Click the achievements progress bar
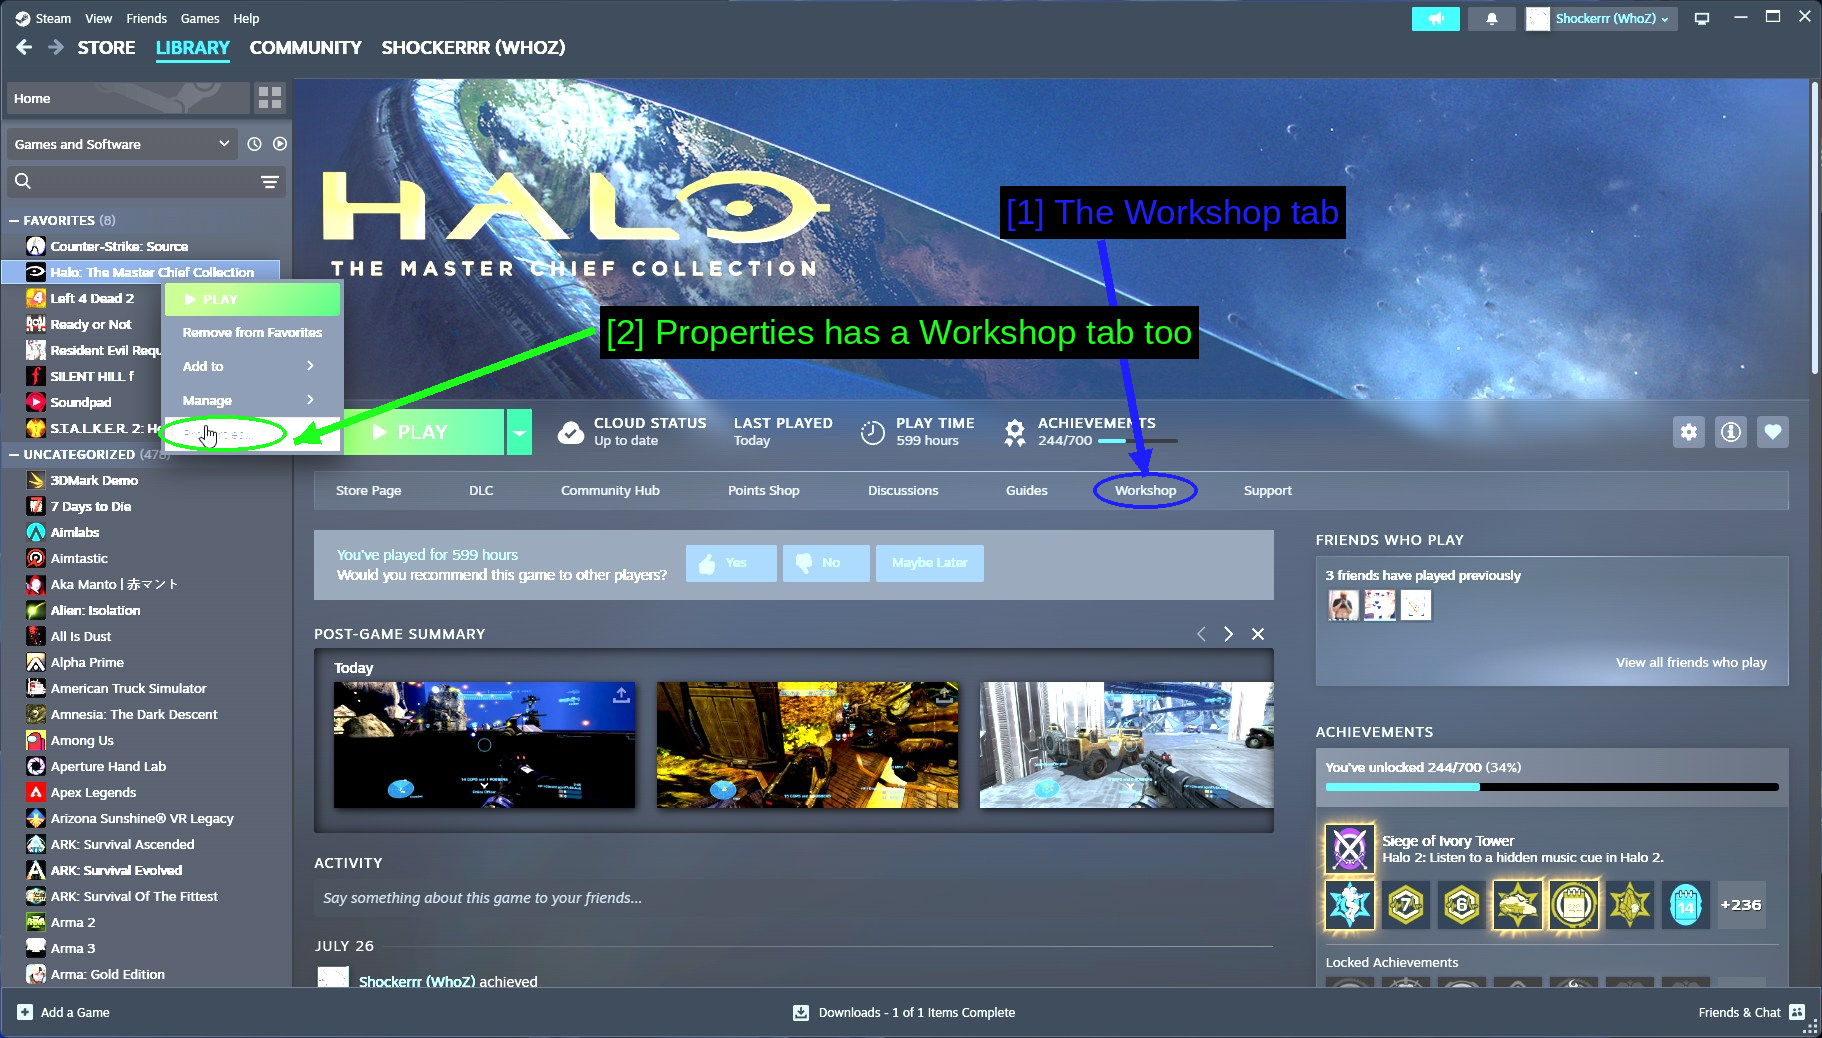This screenshot has width=1822, height=1038. [x=1552, y=787]
